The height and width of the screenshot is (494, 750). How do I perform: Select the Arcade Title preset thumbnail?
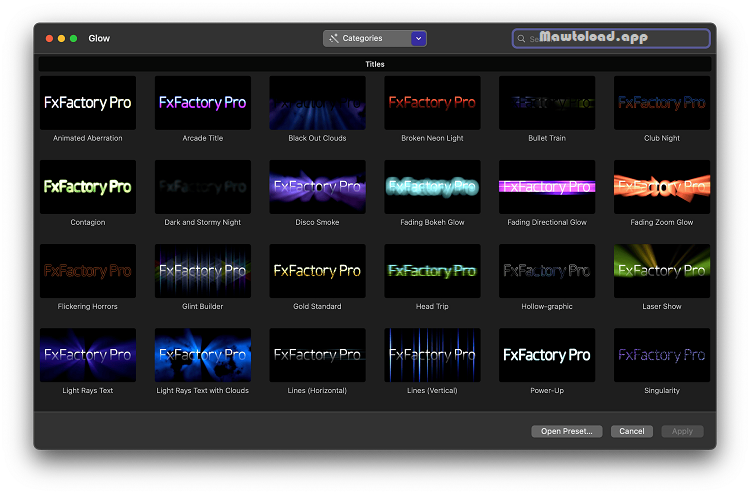[x=203, y=103]
